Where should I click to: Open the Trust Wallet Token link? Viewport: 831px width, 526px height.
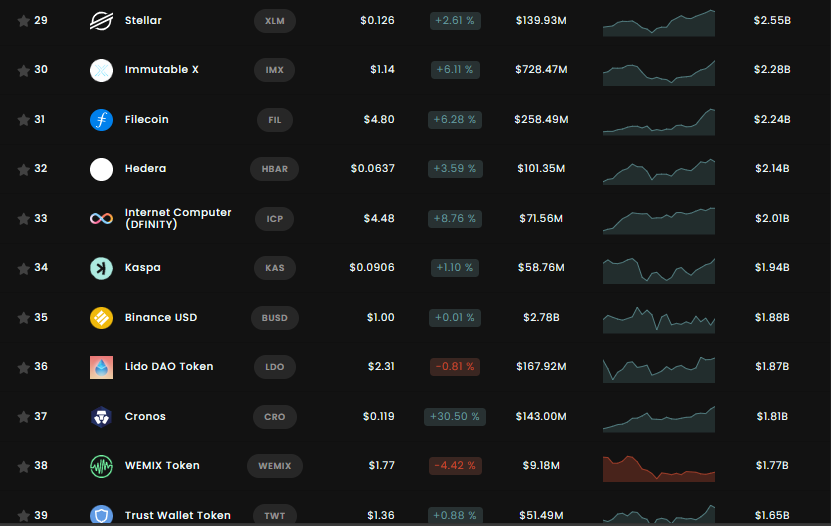pyautogui.click(x=178, y=515)
